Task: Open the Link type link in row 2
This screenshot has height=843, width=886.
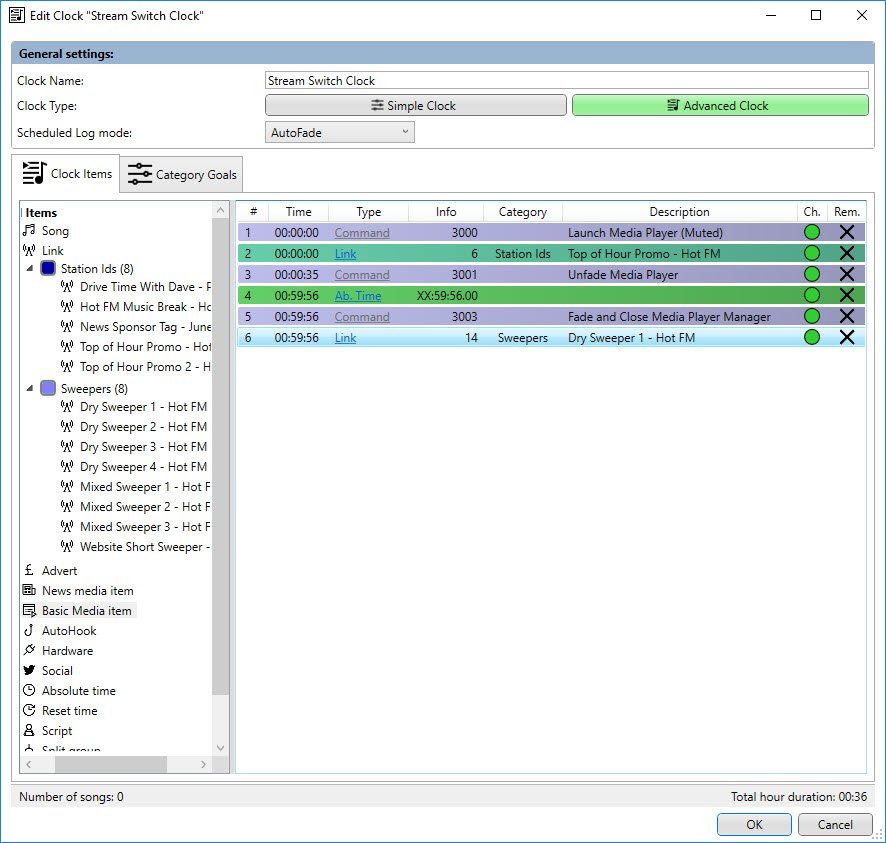Action: click(345, 254)
